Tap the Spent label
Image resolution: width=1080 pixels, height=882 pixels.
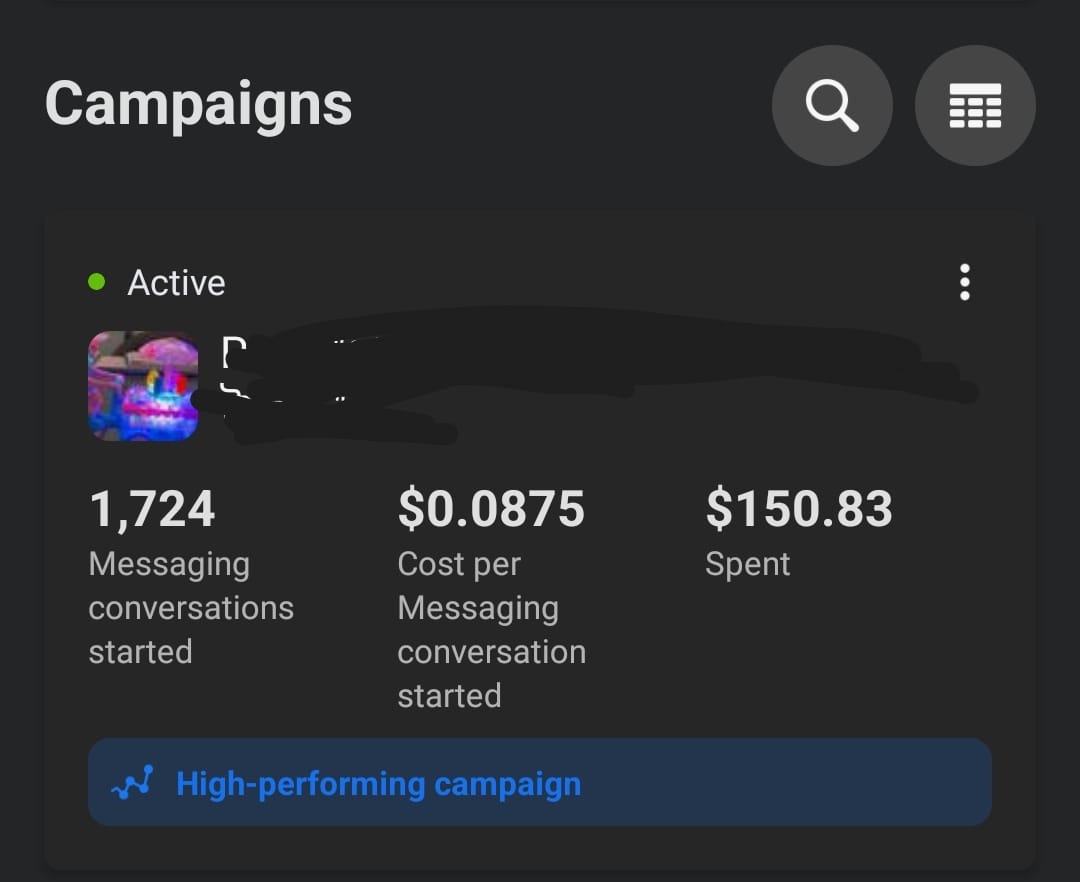click(x=747, y=564)
